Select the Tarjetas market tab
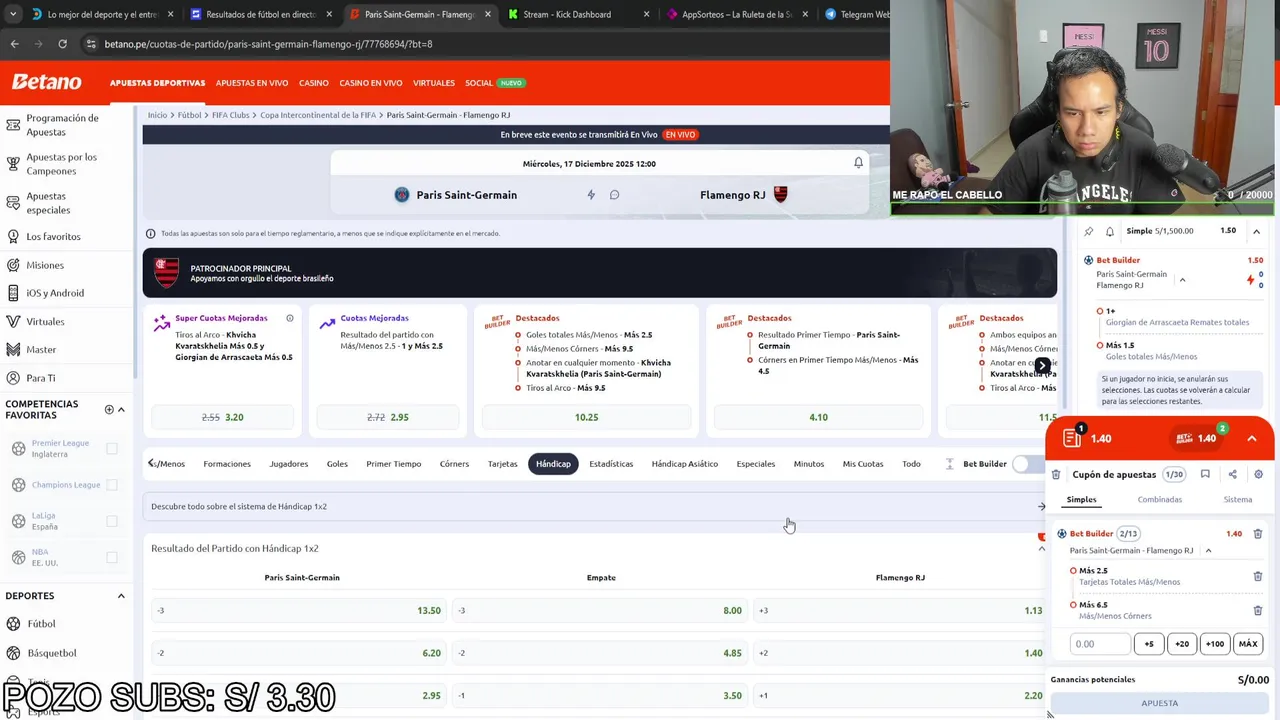1280x720 pixels. click(503, 464)
